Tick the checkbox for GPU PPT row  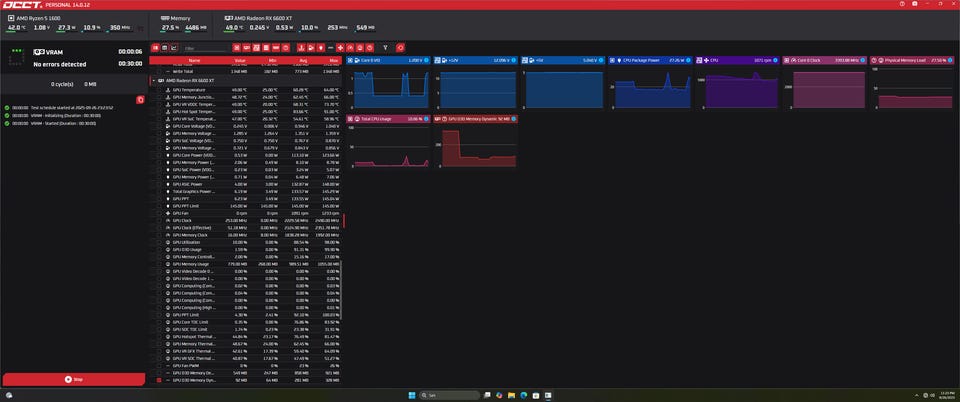[x=159, y=199]
